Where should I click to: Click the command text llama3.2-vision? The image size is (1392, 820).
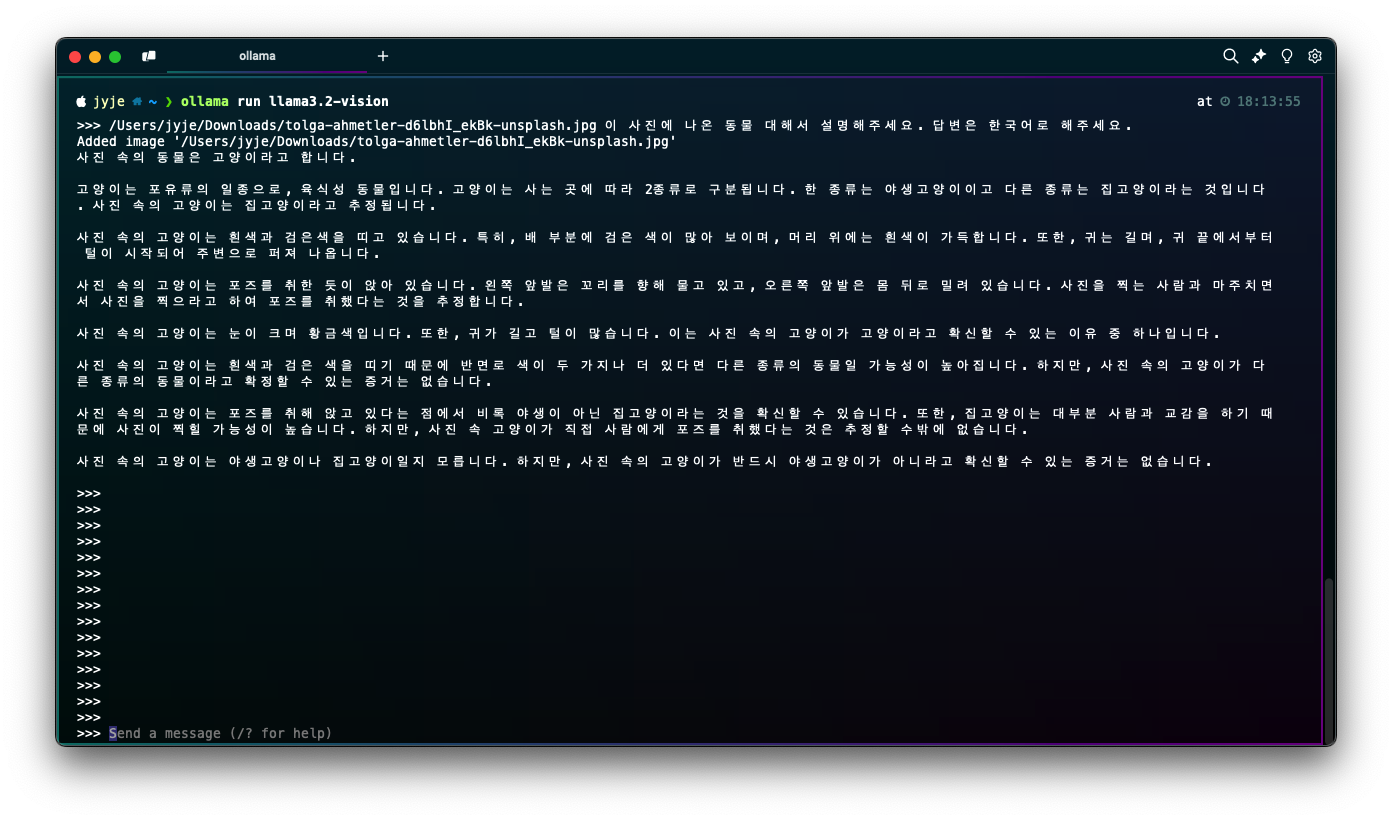pyautogui.click(x=329, y=101)
